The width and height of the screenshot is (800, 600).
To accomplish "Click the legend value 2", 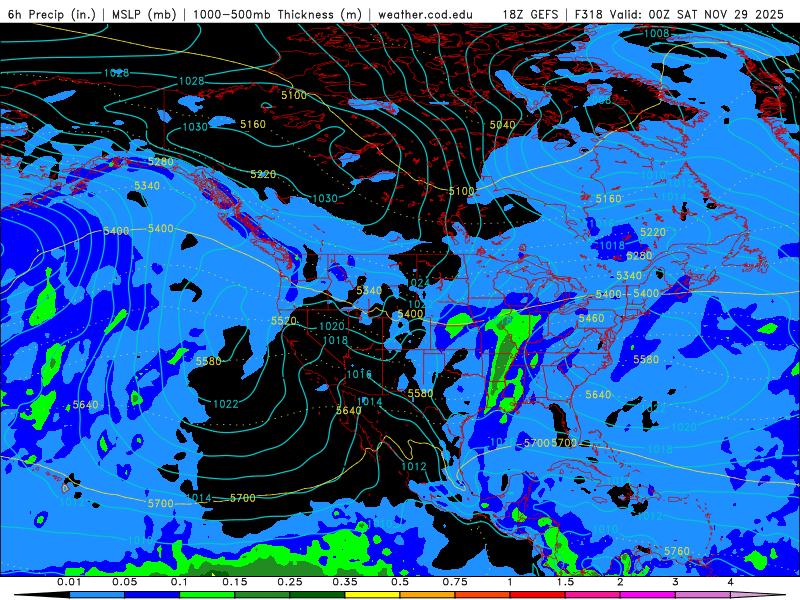I will click(x=620, y=582).
